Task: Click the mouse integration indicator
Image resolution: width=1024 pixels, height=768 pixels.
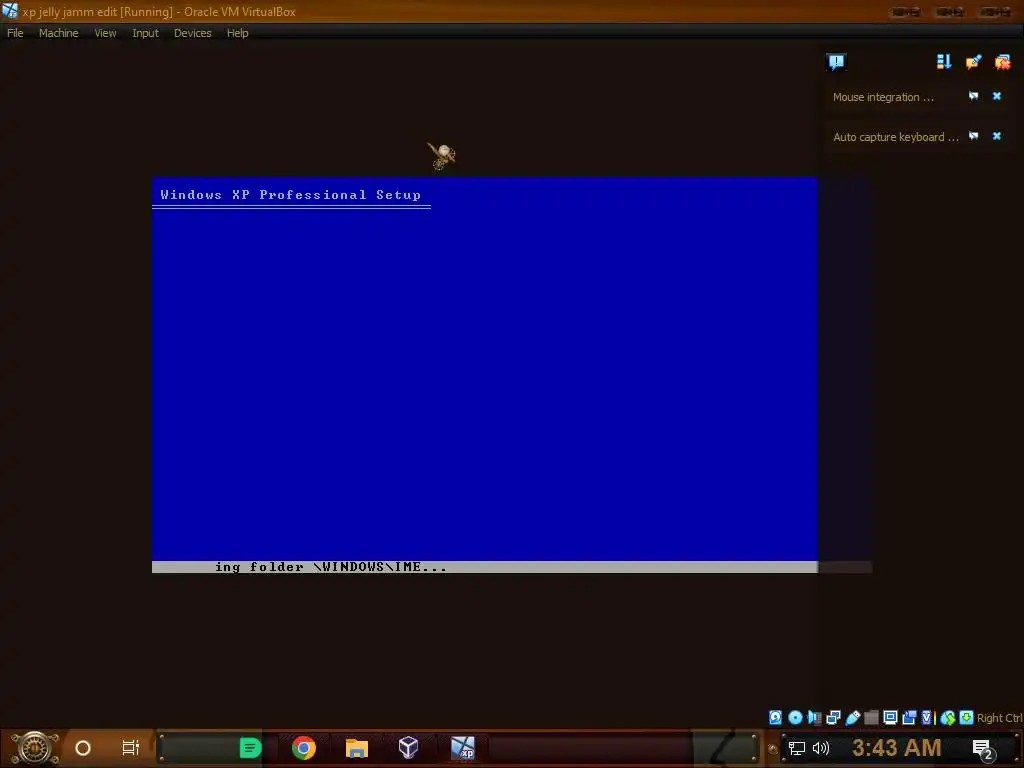Action: [948, 718]
